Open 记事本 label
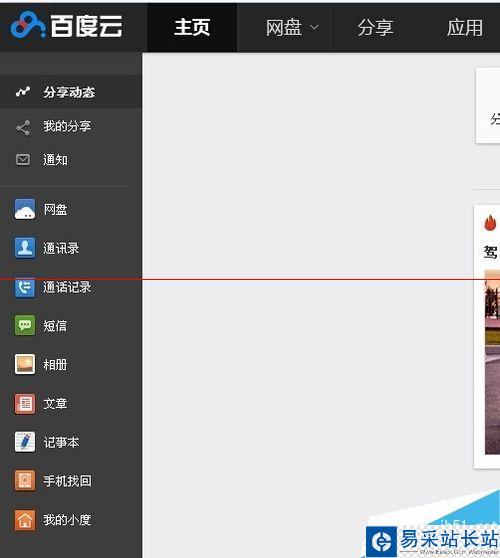Viewport: 500px width, 558px height. (x=61, y=442)
